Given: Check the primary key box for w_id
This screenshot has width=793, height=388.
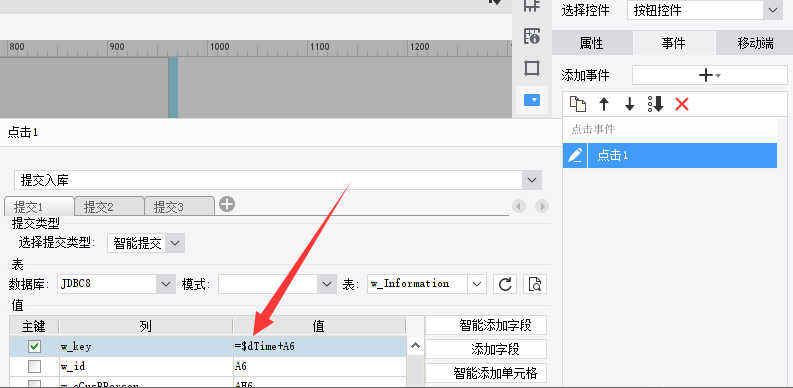Looking at the screenshot, I should [x=34, y=366].
